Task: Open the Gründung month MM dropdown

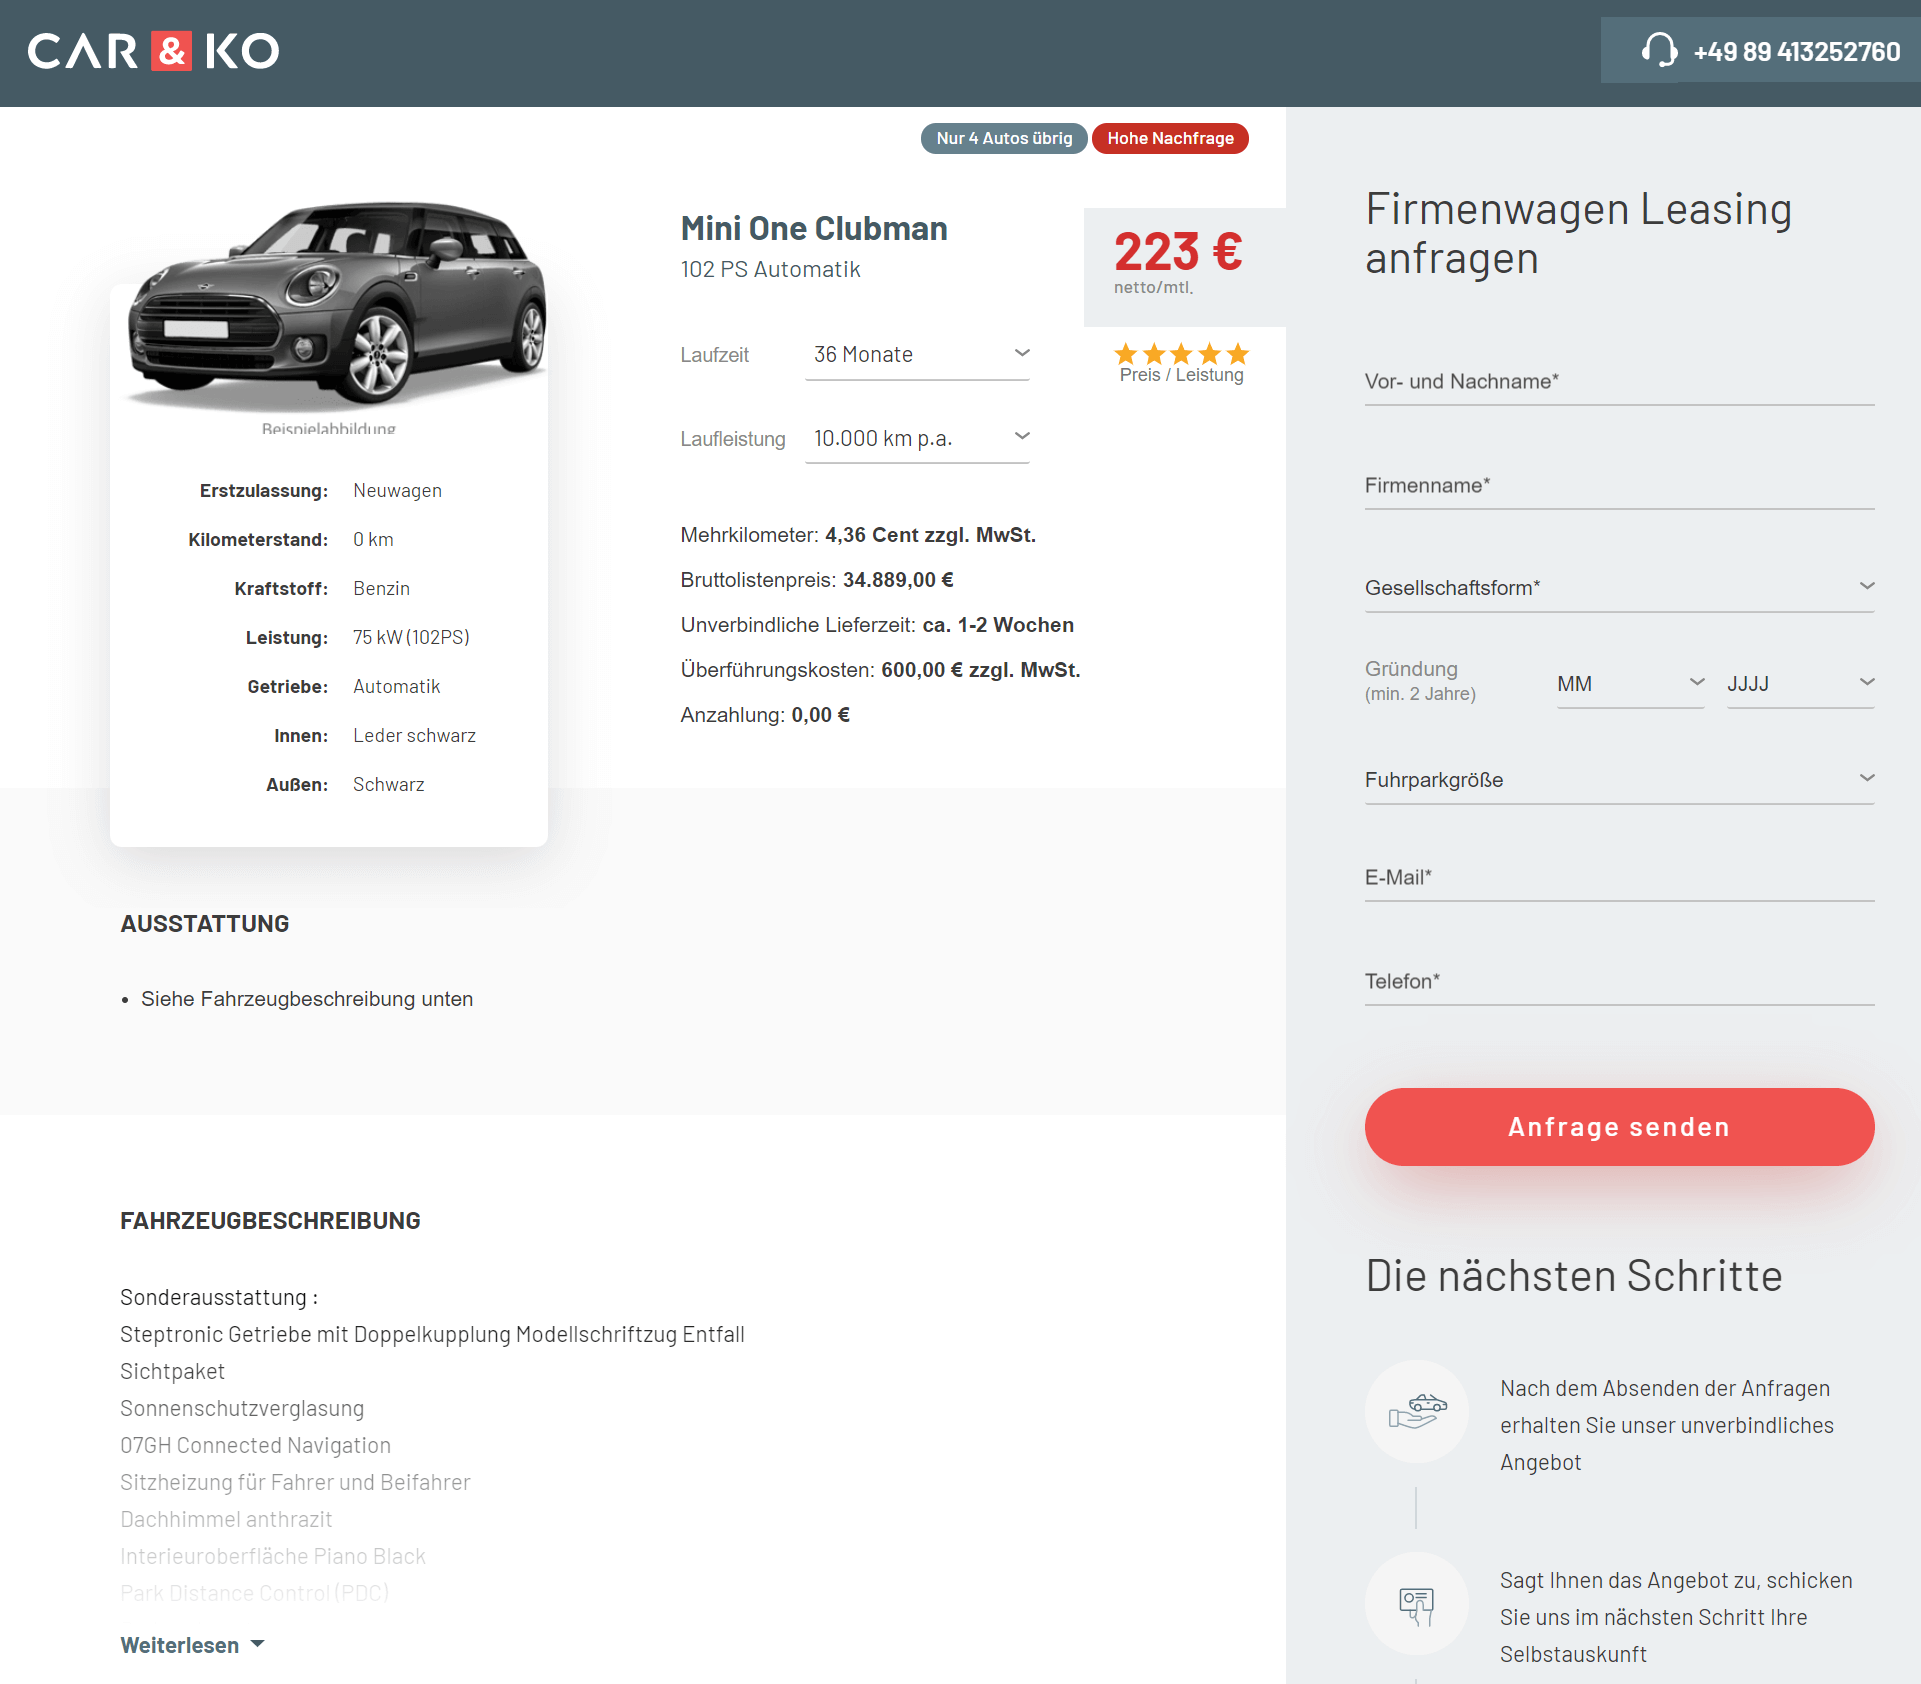Action: pyautogui.click(x=1630, y=684)
